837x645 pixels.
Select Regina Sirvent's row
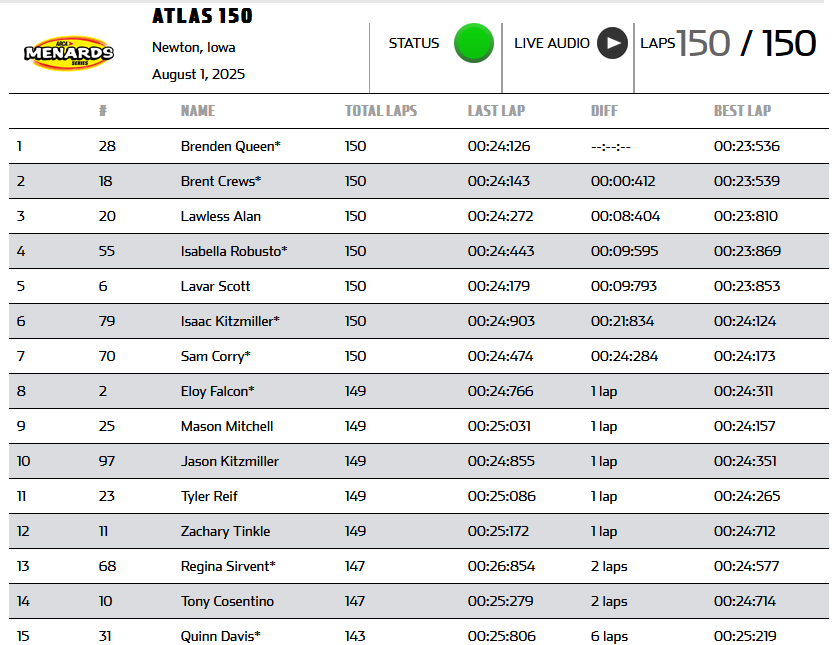coord(418,566)
